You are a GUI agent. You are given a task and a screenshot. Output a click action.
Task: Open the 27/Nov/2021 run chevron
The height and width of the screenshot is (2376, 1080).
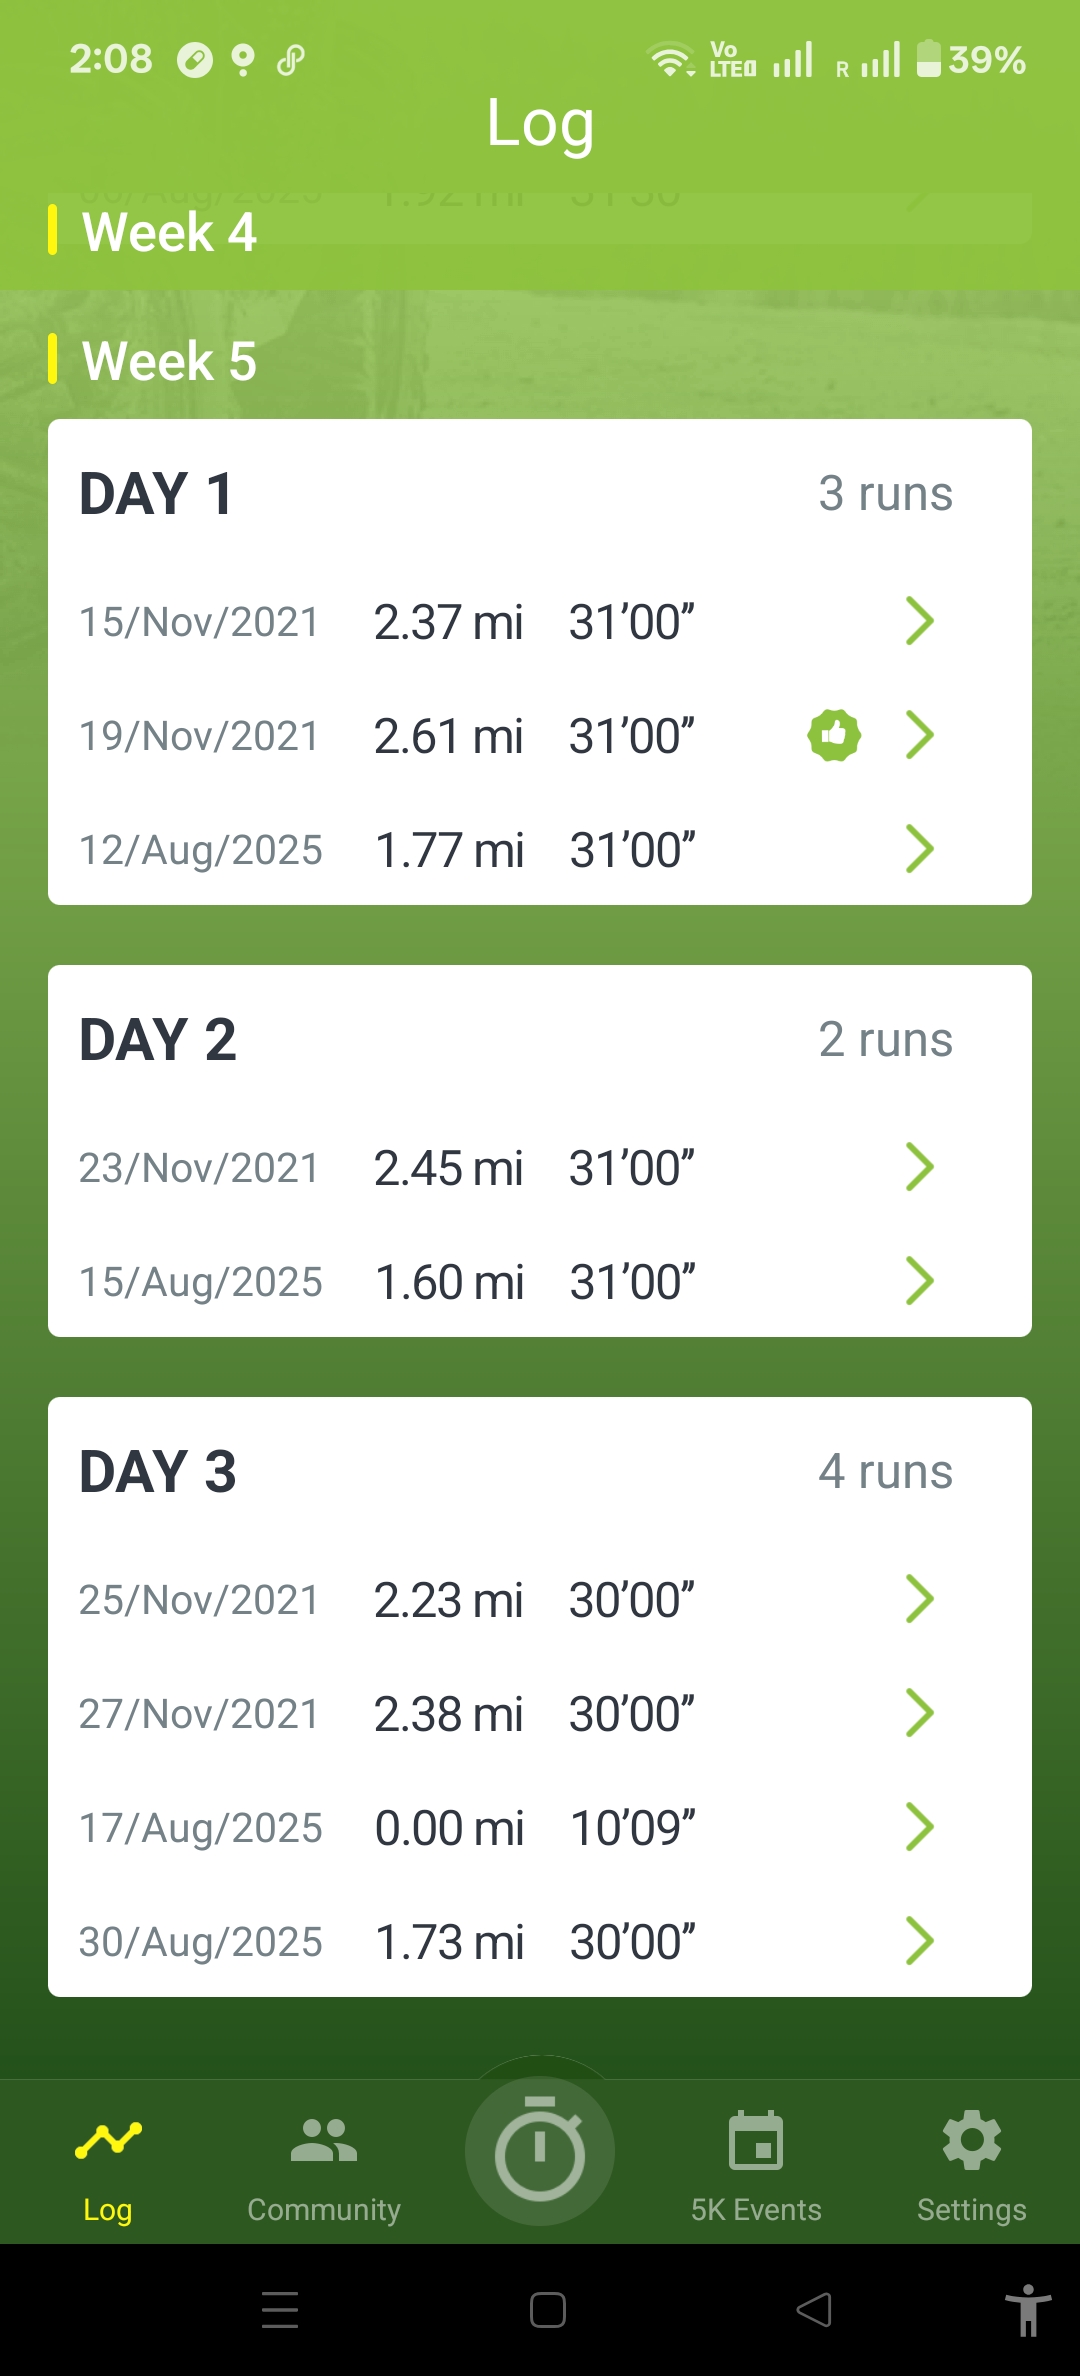(919, 1713)
